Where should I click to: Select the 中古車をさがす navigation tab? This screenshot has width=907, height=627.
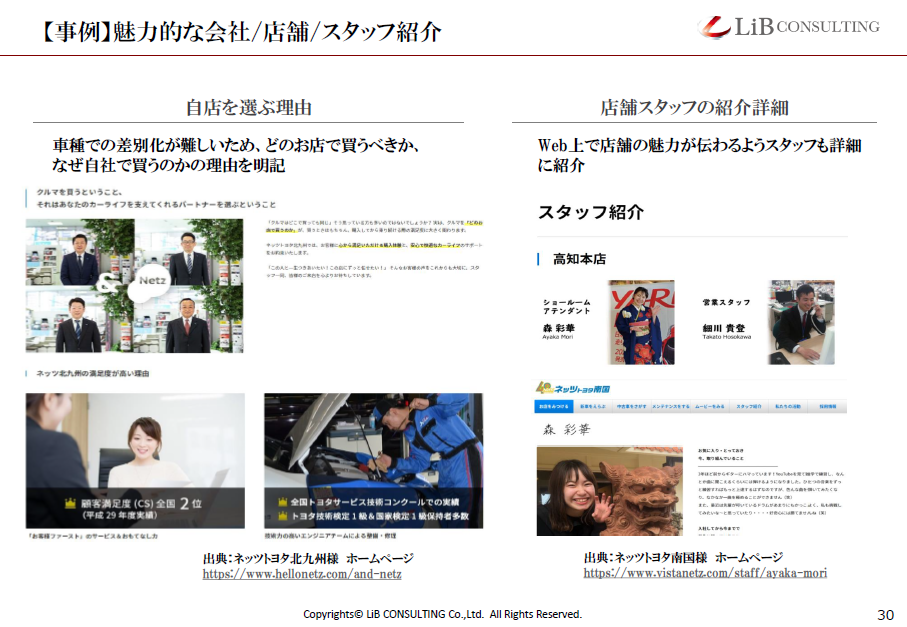pos(632,407)
